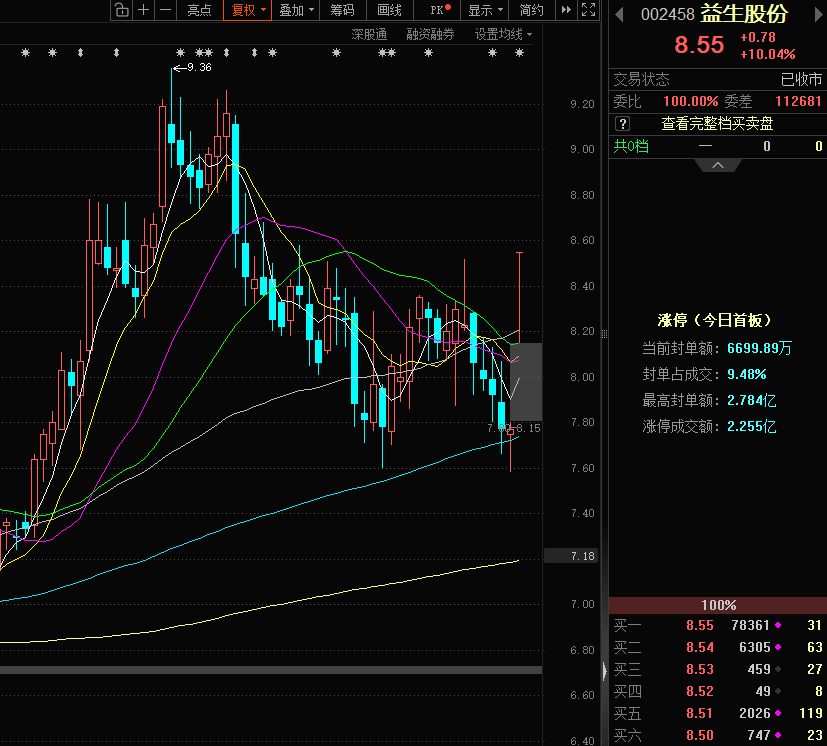Go to previous stock with left arrow

[x=619, y=14]
